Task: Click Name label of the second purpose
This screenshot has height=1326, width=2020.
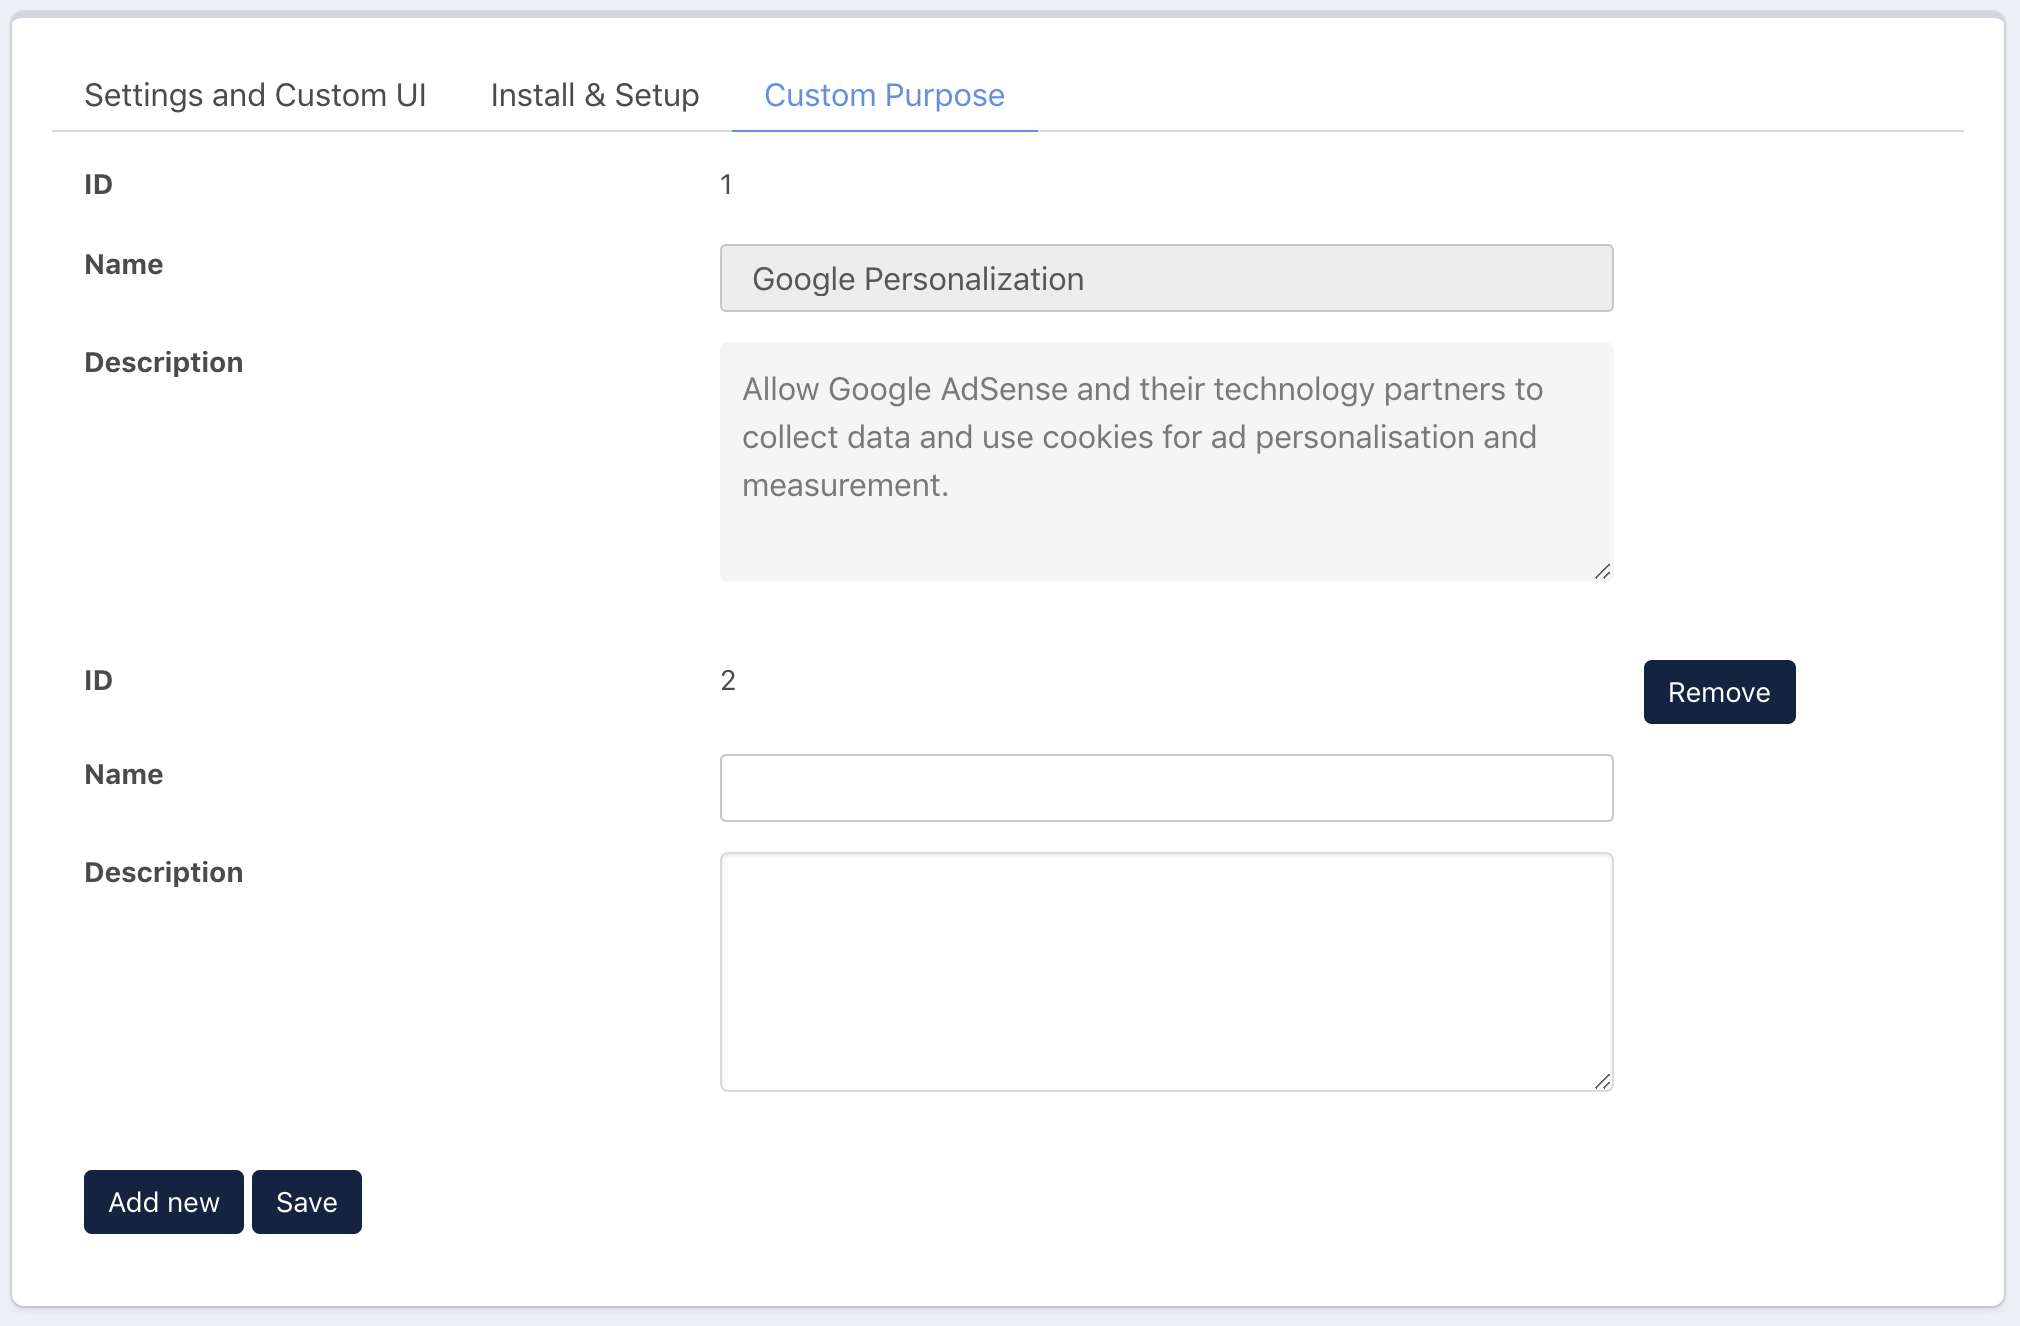Action: (123, 774)
